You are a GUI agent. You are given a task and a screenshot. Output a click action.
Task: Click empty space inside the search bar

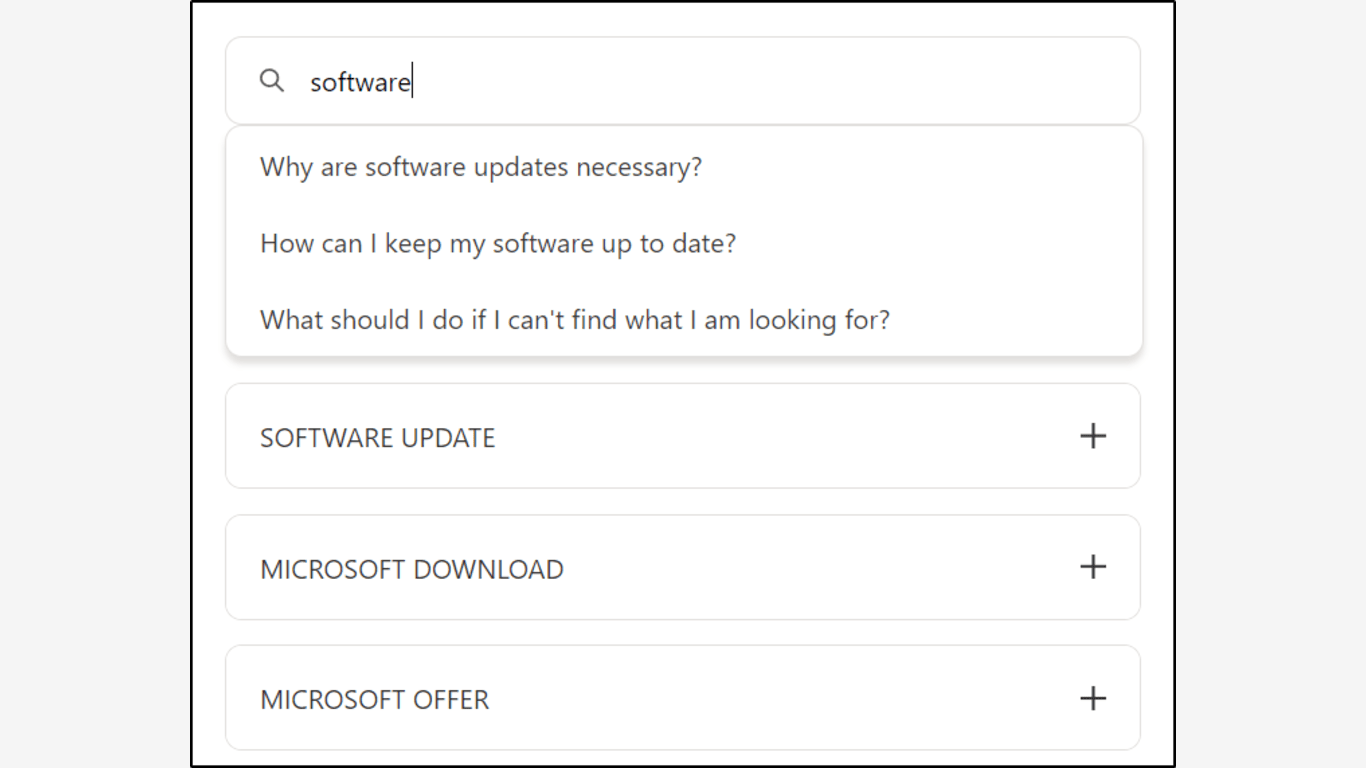coord(800,81)
